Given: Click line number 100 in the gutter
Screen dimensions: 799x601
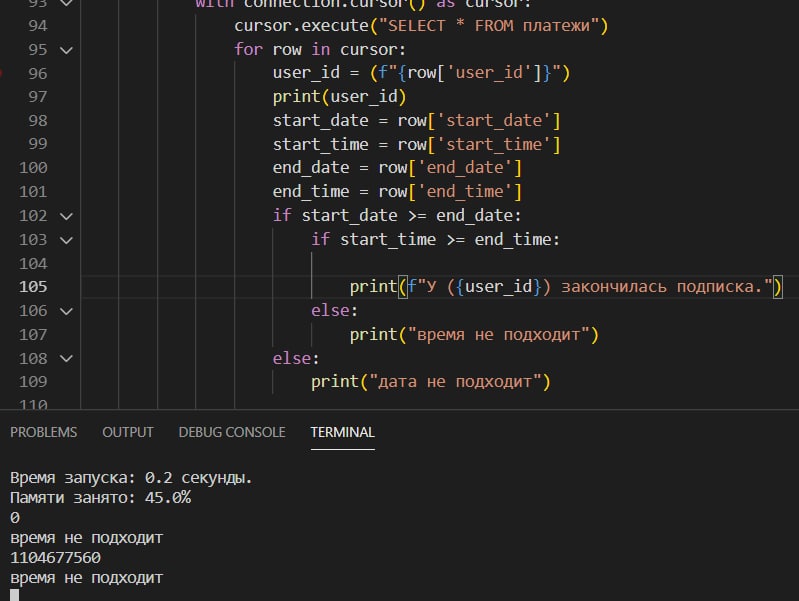Looking at the screenshot, I should click(x=33, y=168).
